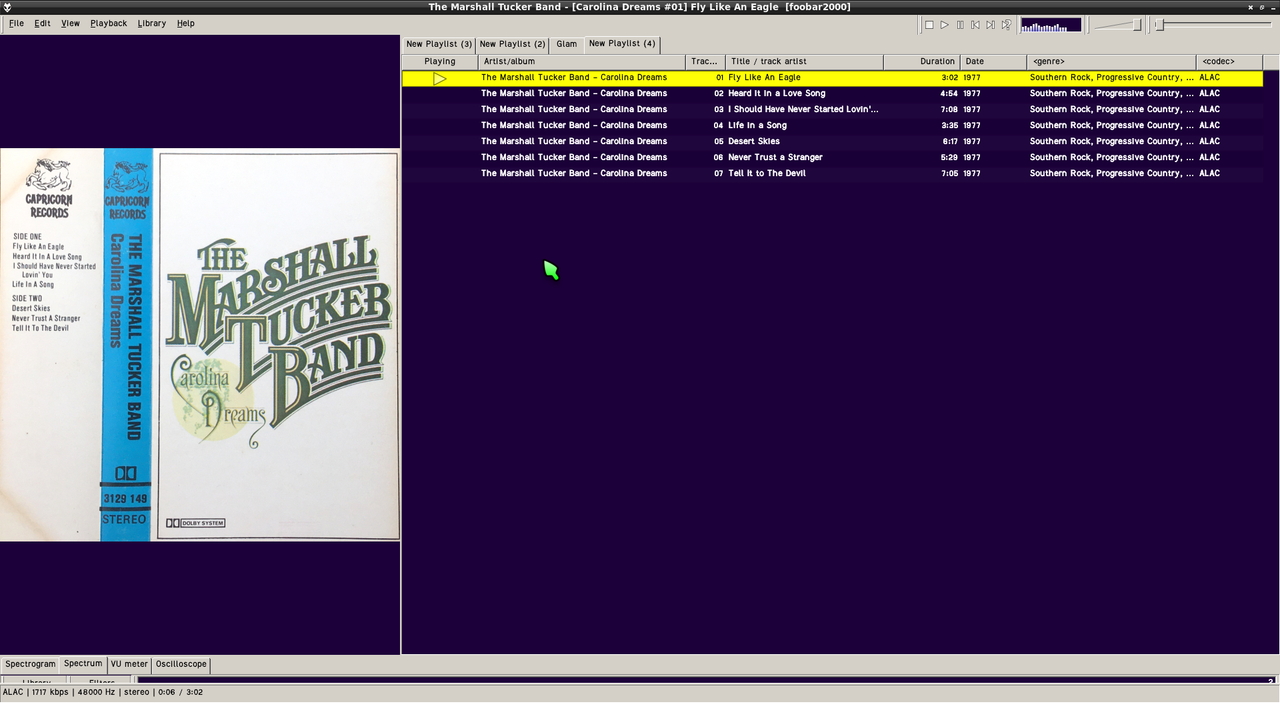Click the seek bar in the toolbar
This screenshot has height=703, width=1280.
(1215, 25)
